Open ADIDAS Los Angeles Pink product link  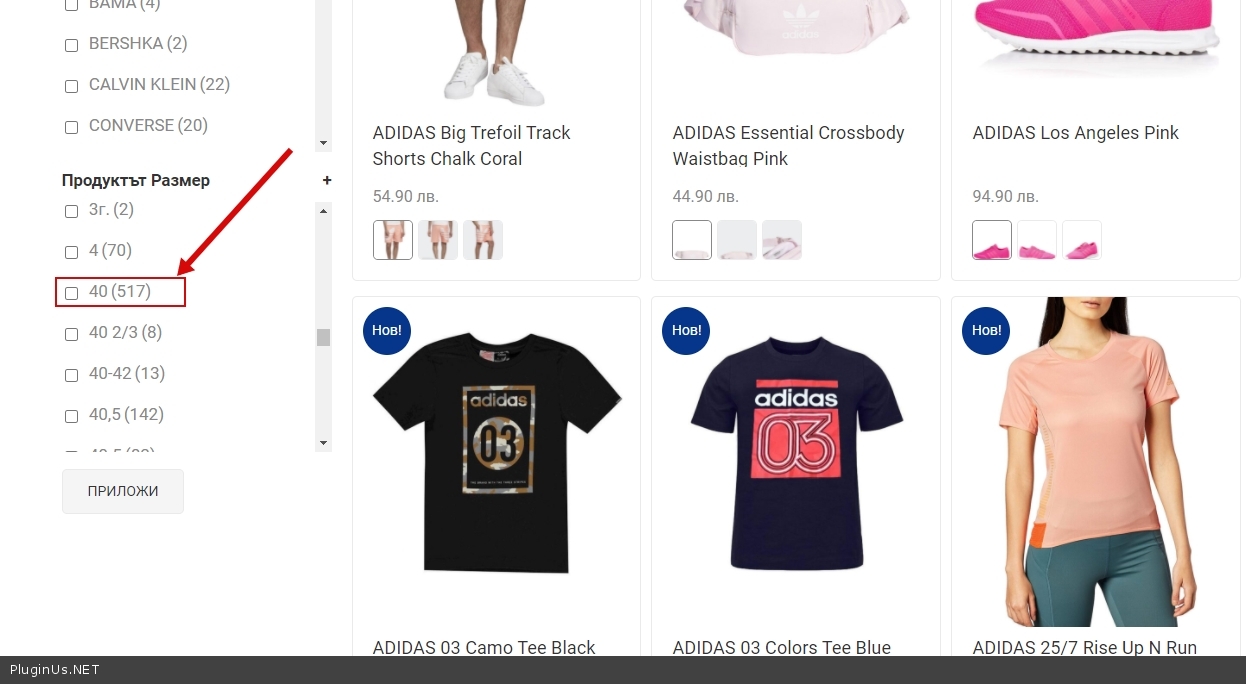(x=1075, y=133)
